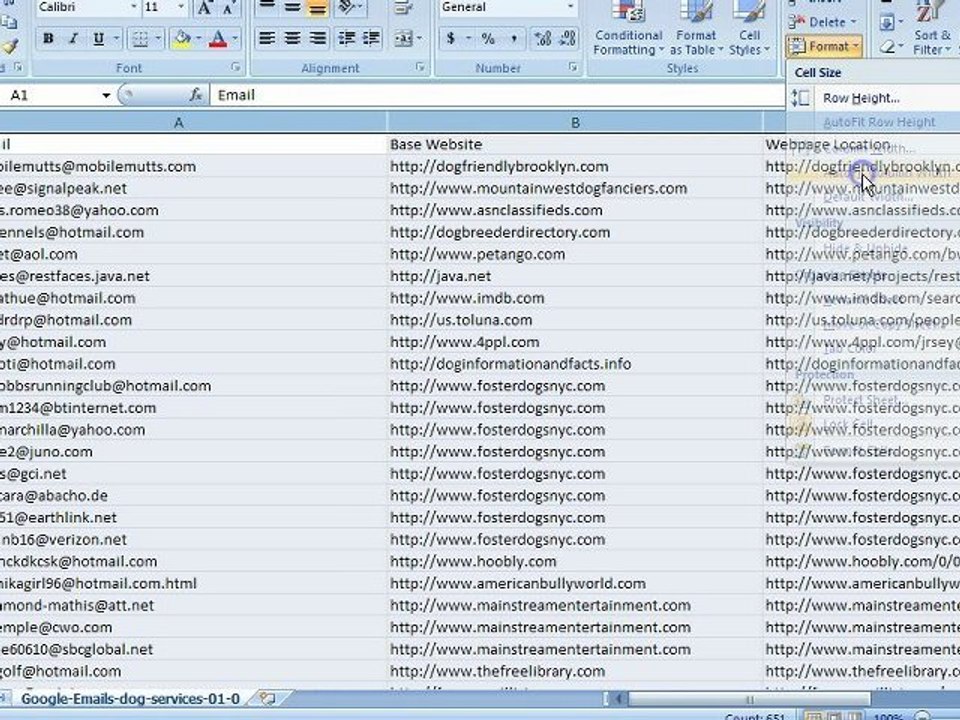Open borders dropdown arrow
960x720 pixels.
158,39
